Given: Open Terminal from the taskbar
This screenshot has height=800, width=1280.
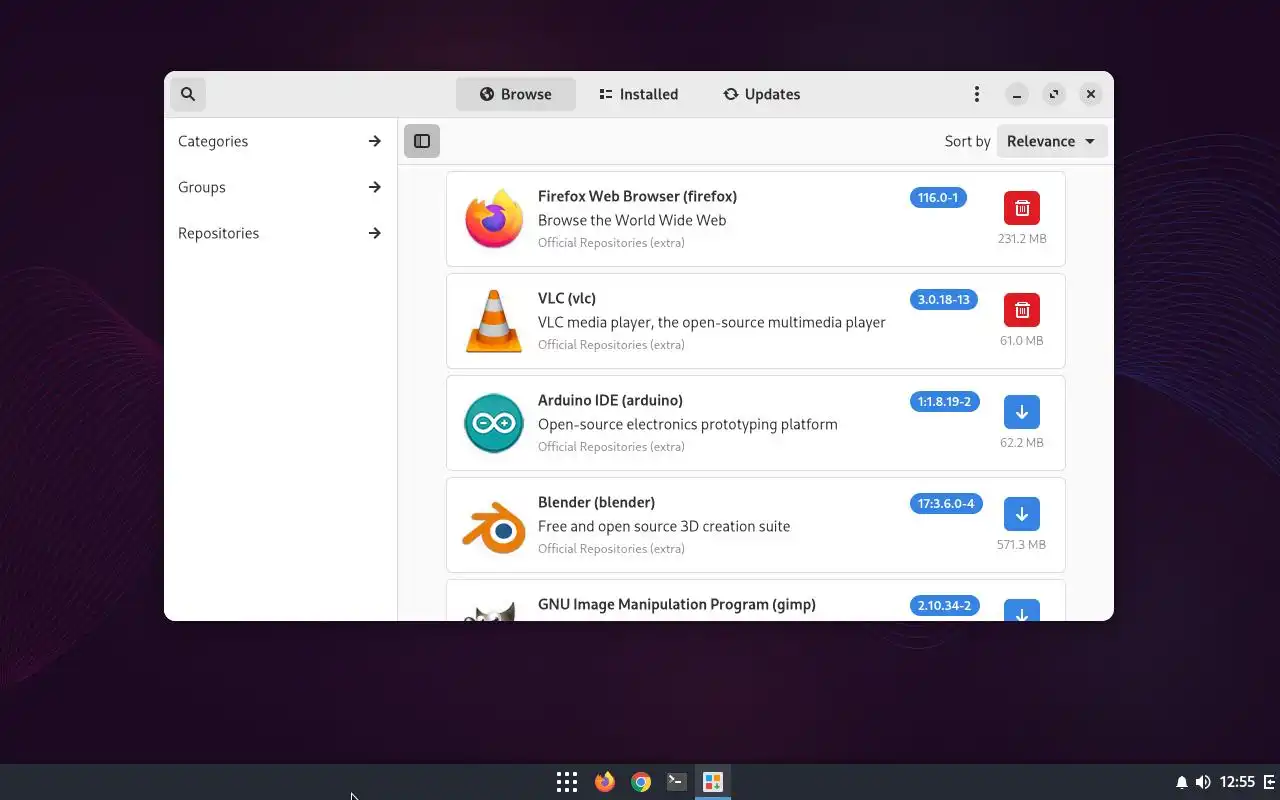Looking at the screenshot, I should click(677, 782).
